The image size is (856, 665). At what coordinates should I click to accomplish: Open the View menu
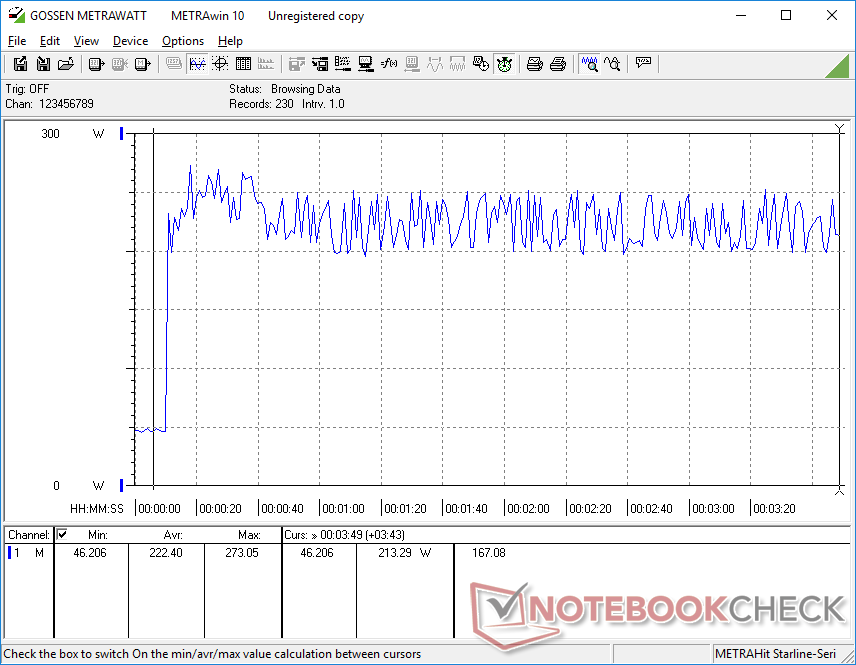click(x=86, y=41)
